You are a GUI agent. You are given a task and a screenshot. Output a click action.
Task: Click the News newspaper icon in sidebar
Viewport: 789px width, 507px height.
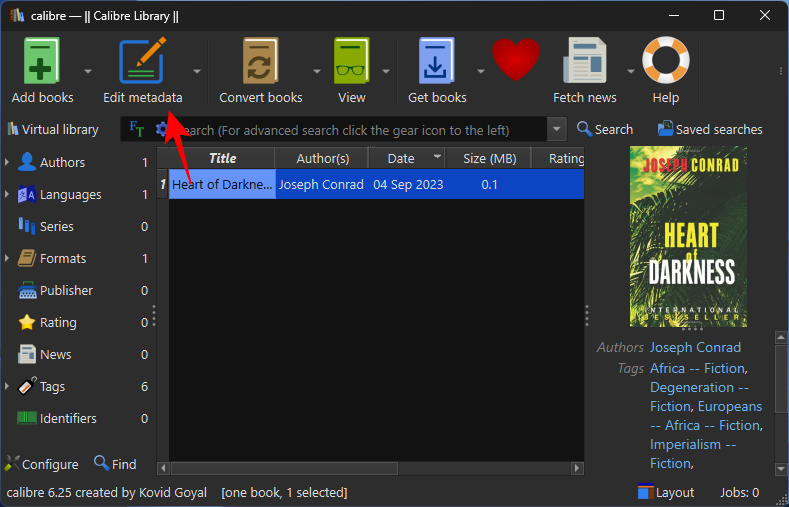[27, 354]
